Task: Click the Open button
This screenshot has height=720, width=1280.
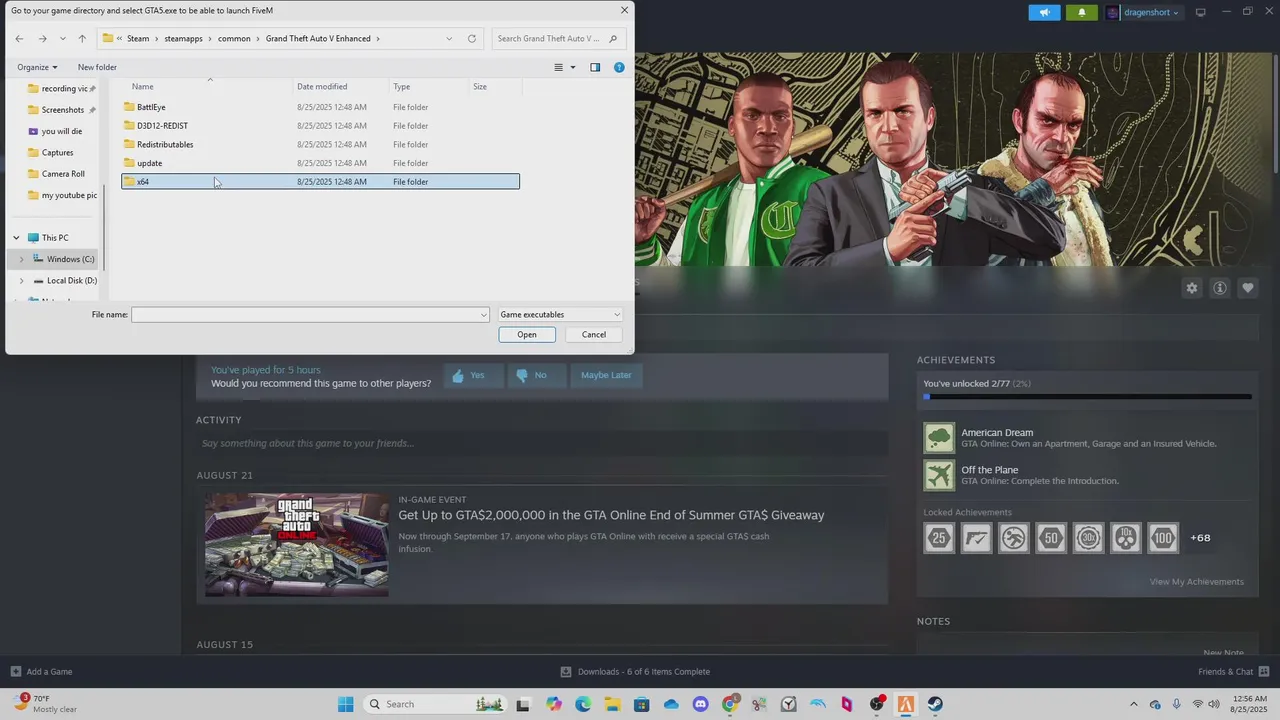Action: click(x=527, y=335)
